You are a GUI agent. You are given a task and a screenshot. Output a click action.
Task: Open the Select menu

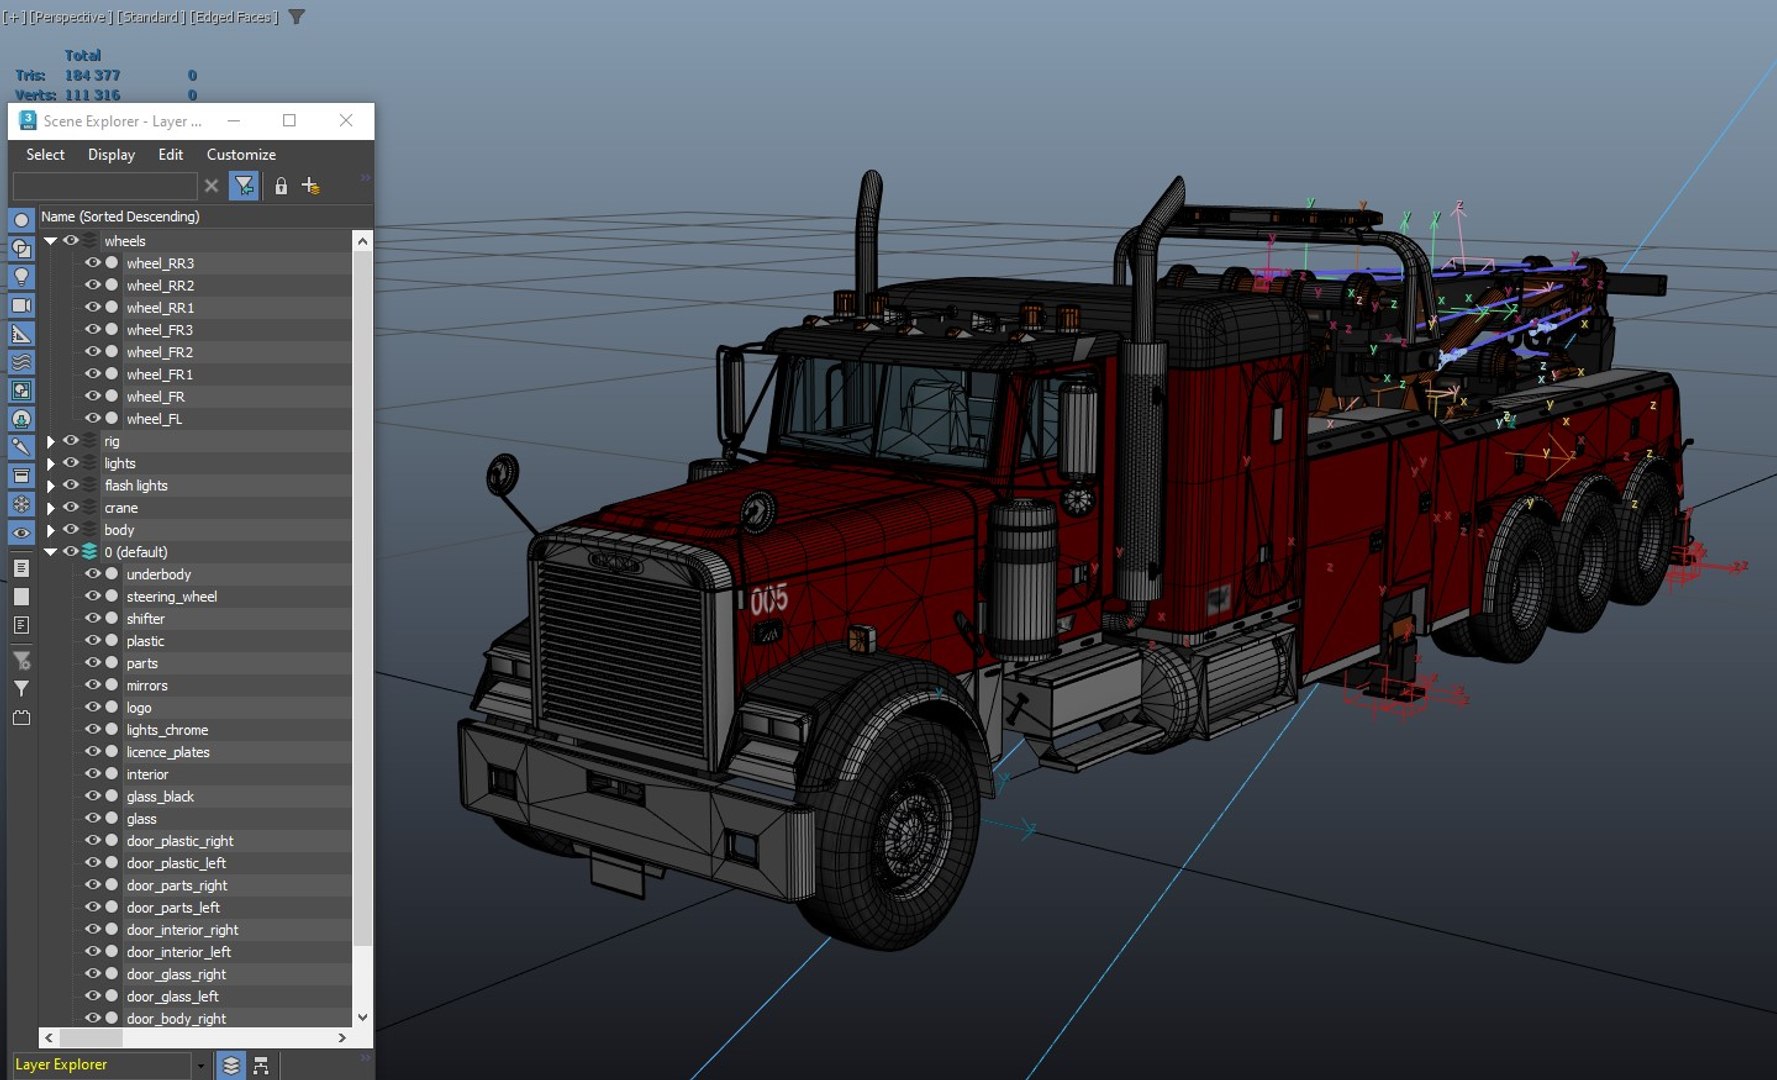pos(45,154)
